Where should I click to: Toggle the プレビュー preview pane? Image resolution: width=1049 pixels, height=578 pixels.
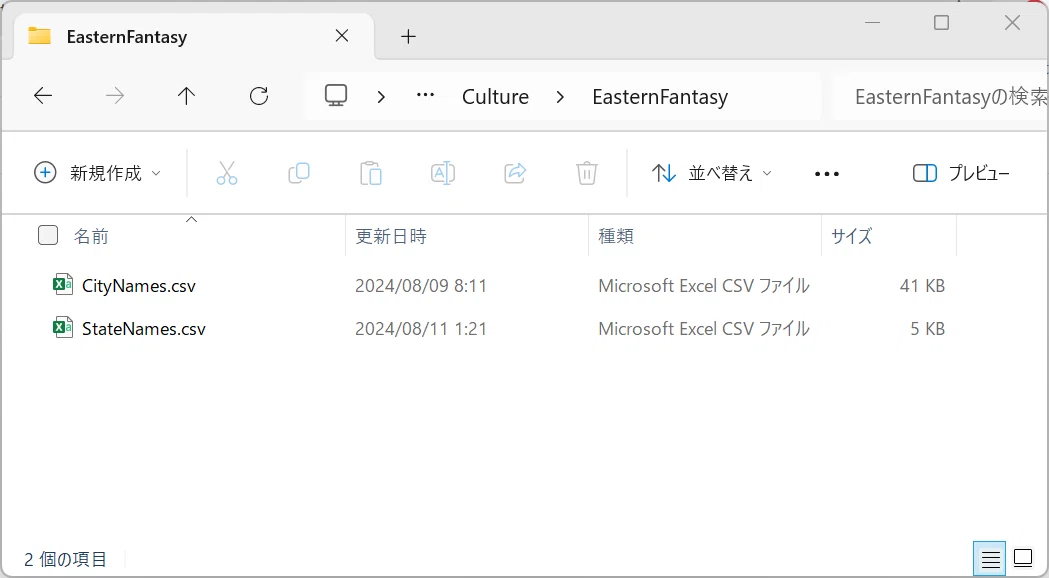pos(961,173)
